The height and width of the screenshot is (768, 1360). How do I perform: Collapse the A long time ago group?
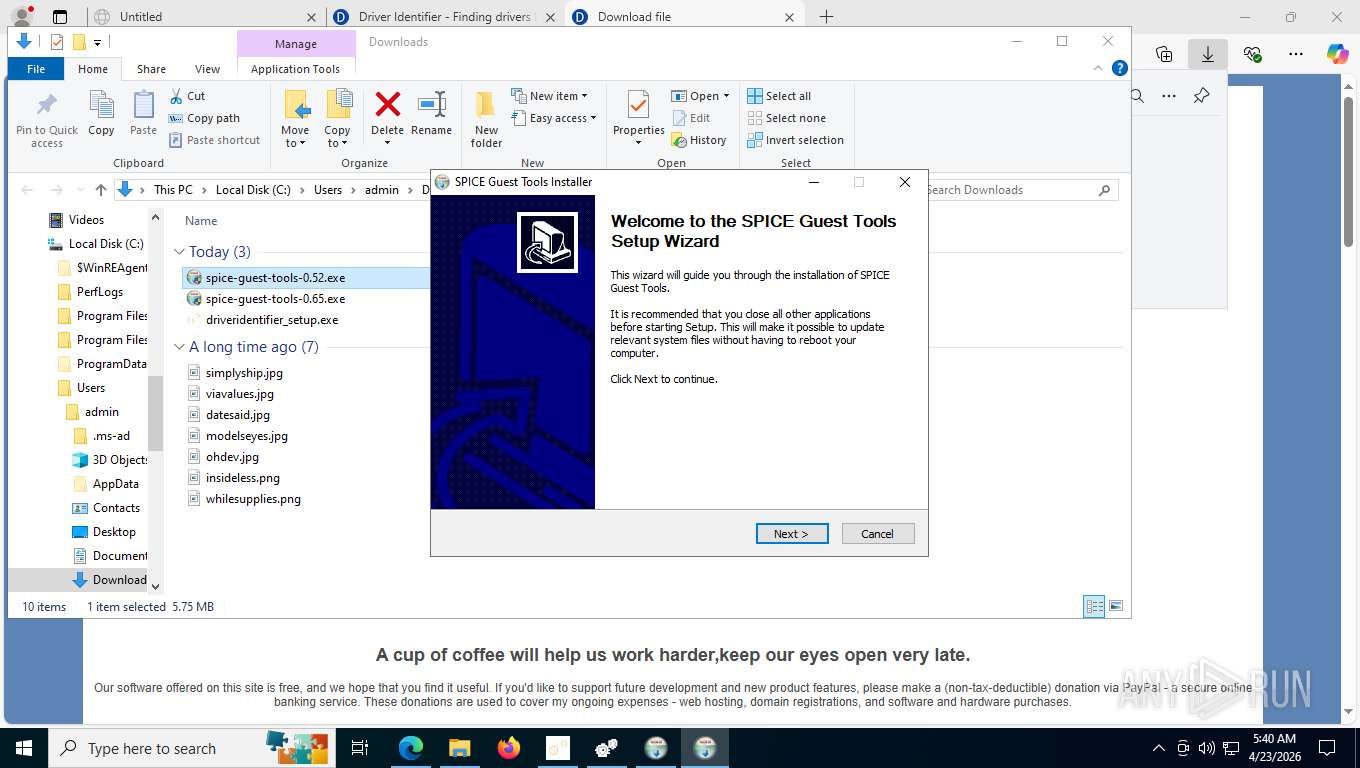pyautogui.click(x=180, y=347)
